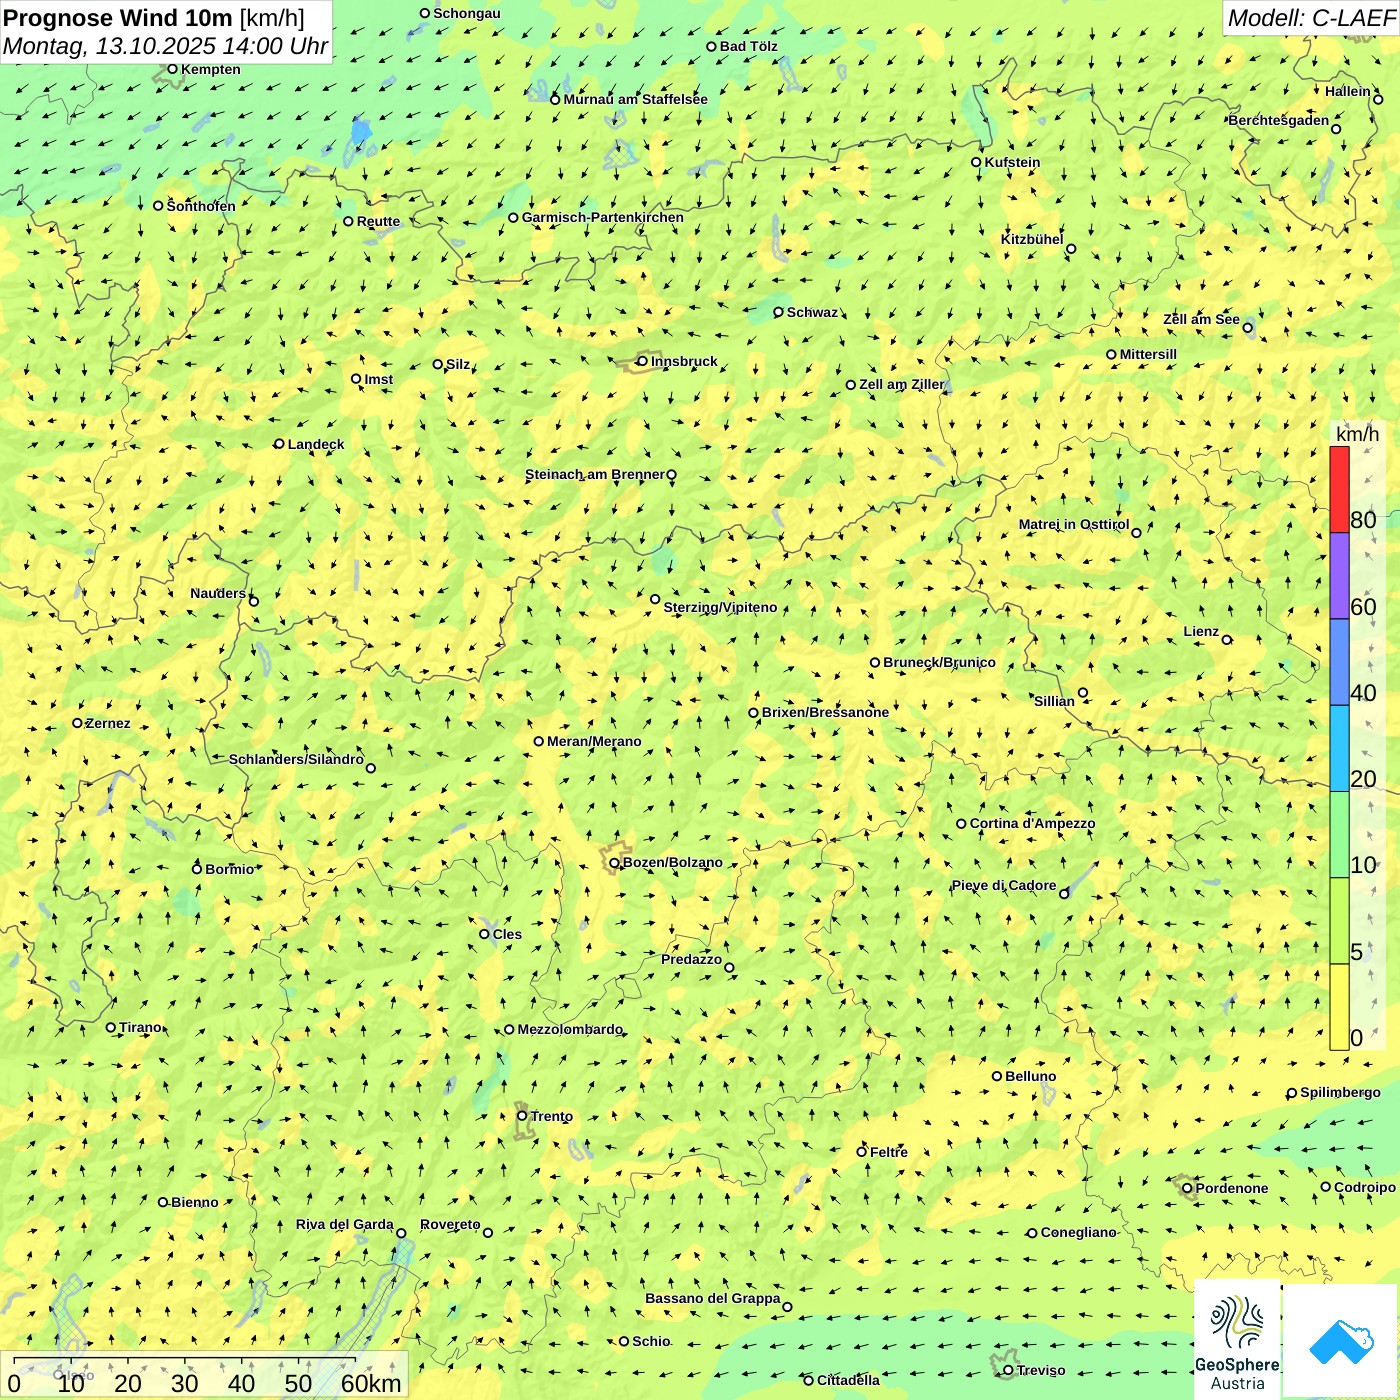This screenshot has height=1400, width=1400.
Task: Click the '60km' scale bar label
Action: tap(371, 1383)
